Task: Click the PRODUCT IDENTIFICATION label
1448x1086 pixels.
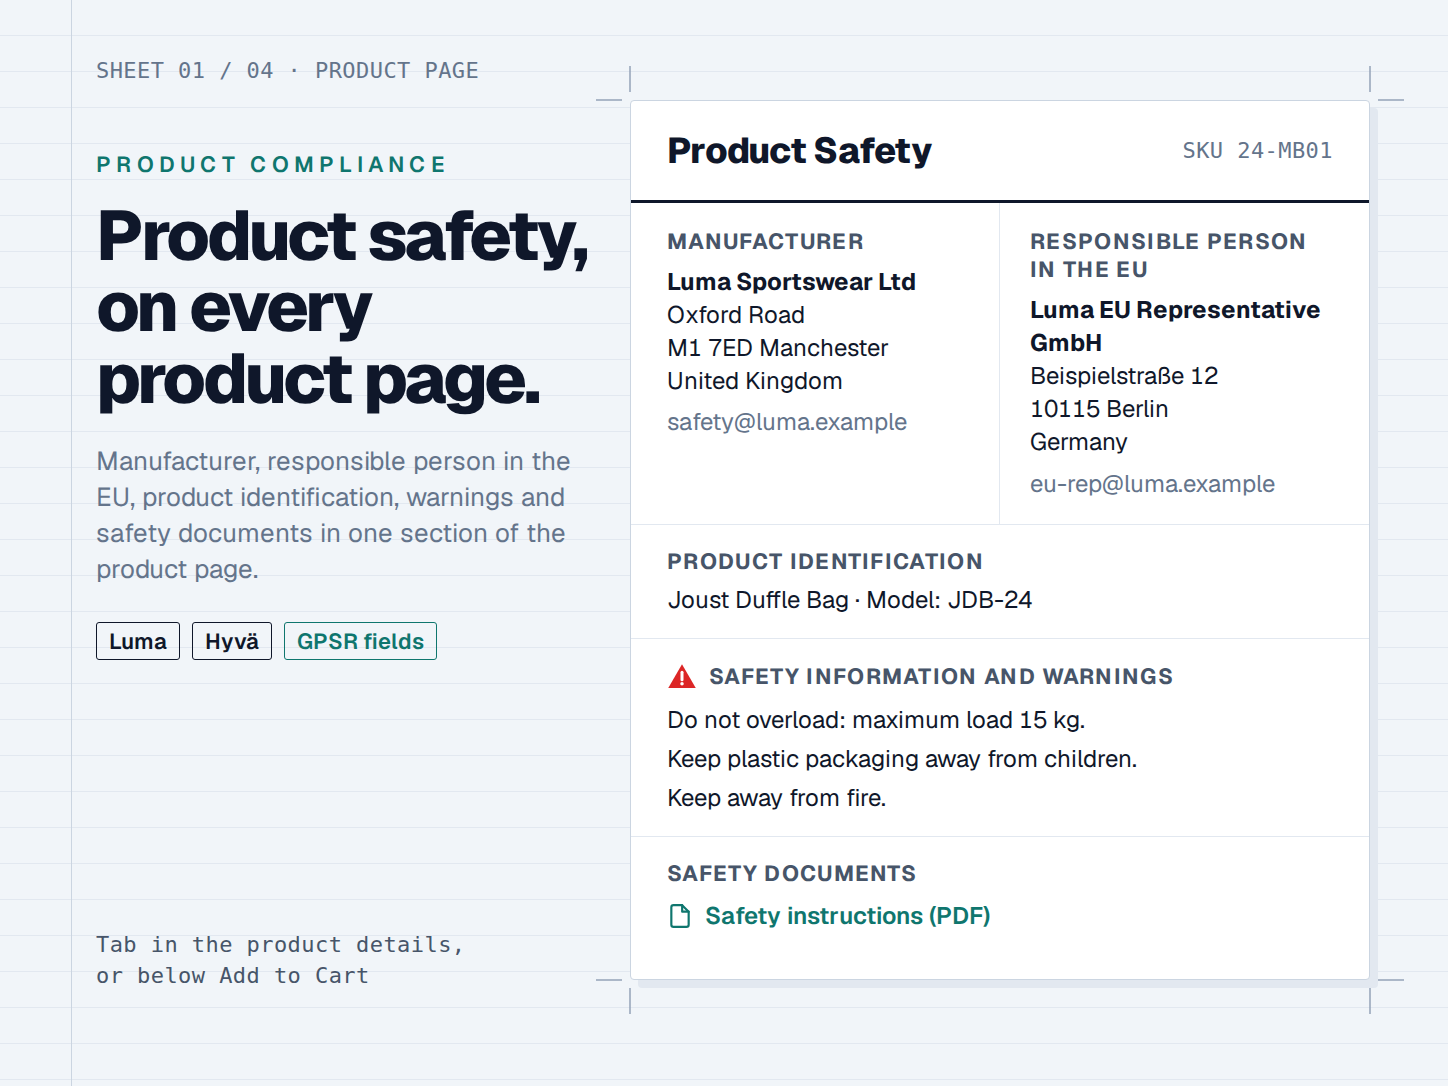Action: click(x=825, y=562)
